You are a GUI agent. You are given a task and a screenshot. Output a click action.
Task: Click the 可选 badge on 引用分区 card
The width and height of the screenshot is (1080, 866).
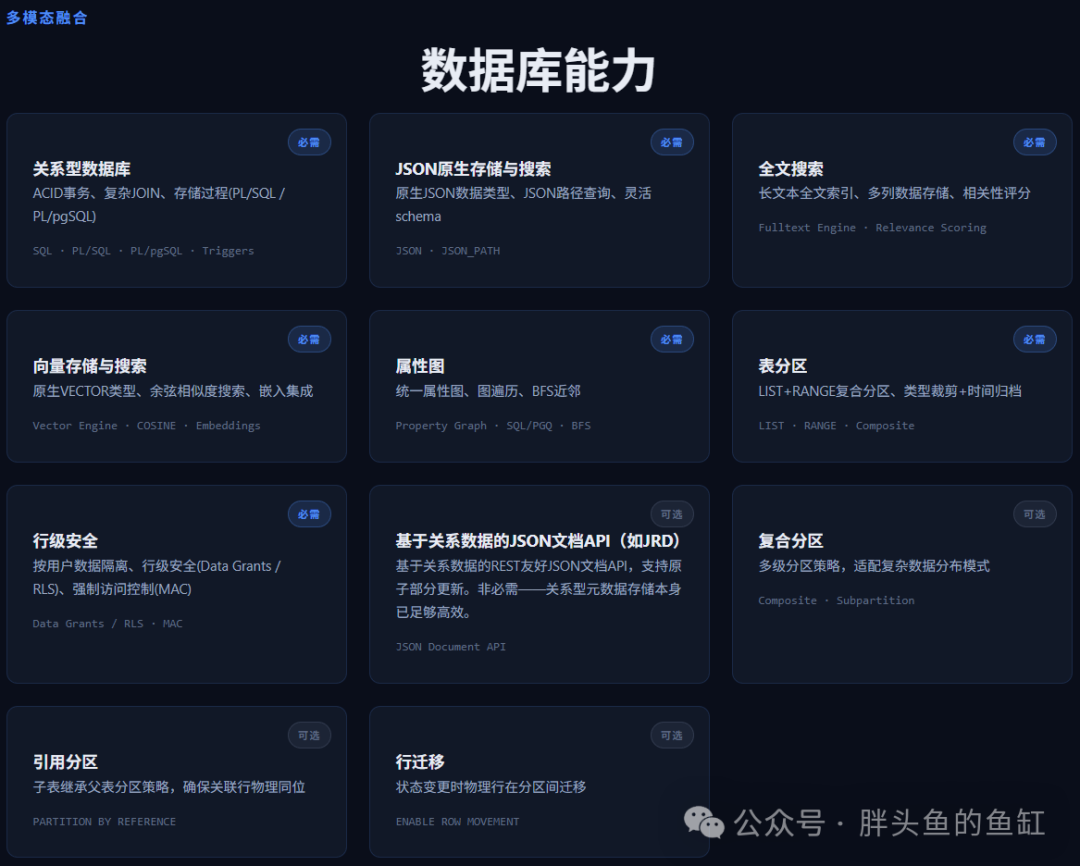tap(309, 736)
